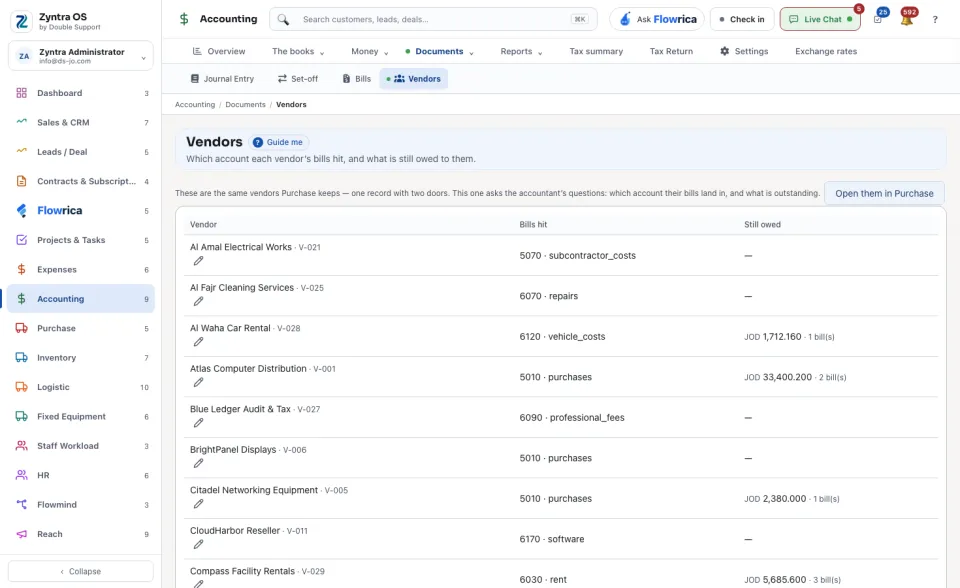Click the help question mark icon

935,20
